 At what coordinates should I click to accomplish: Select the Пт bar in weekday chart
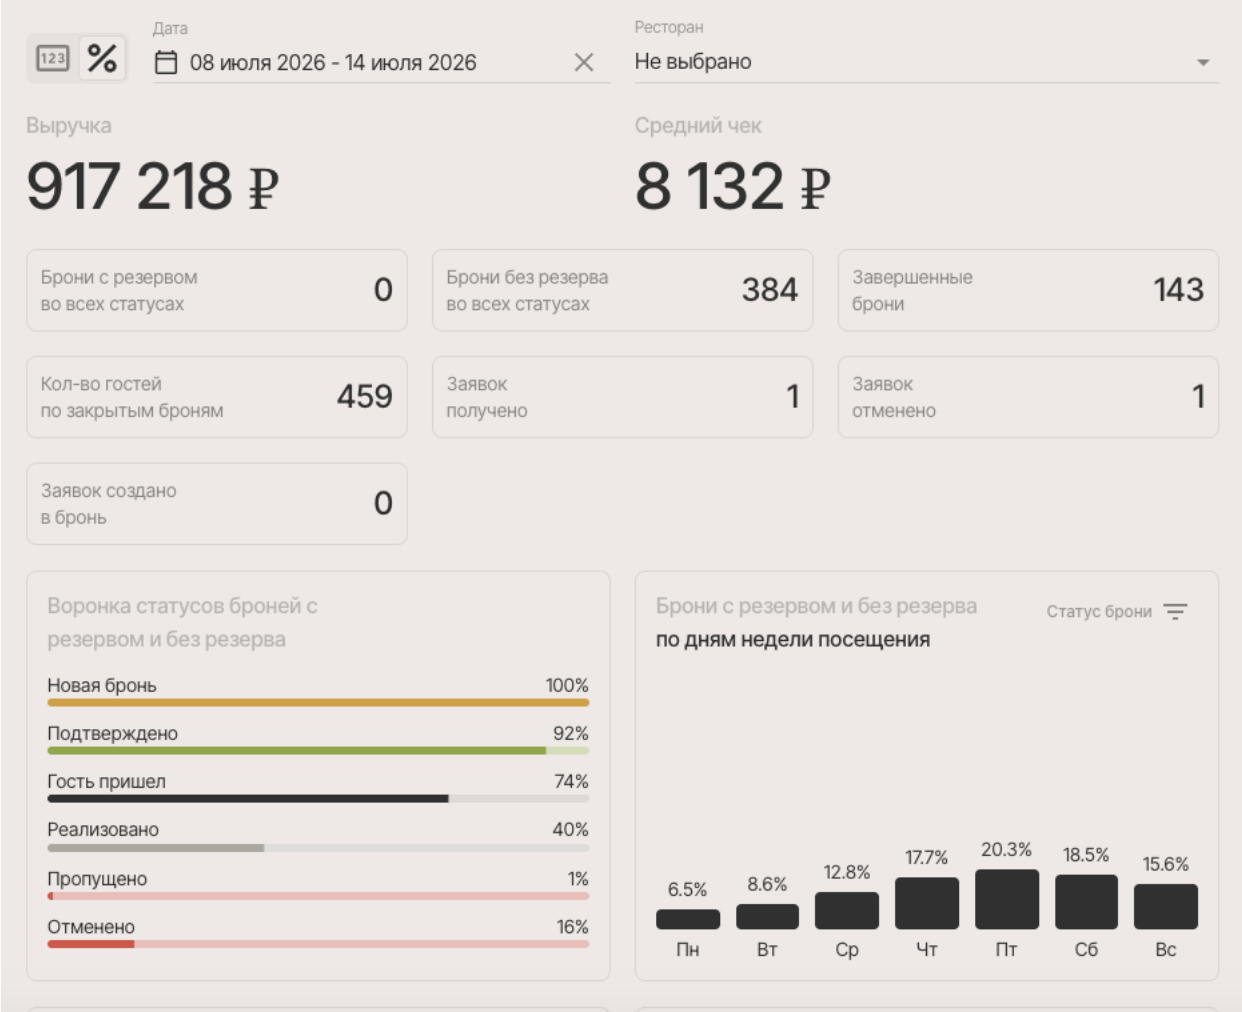click(1006, 899)
